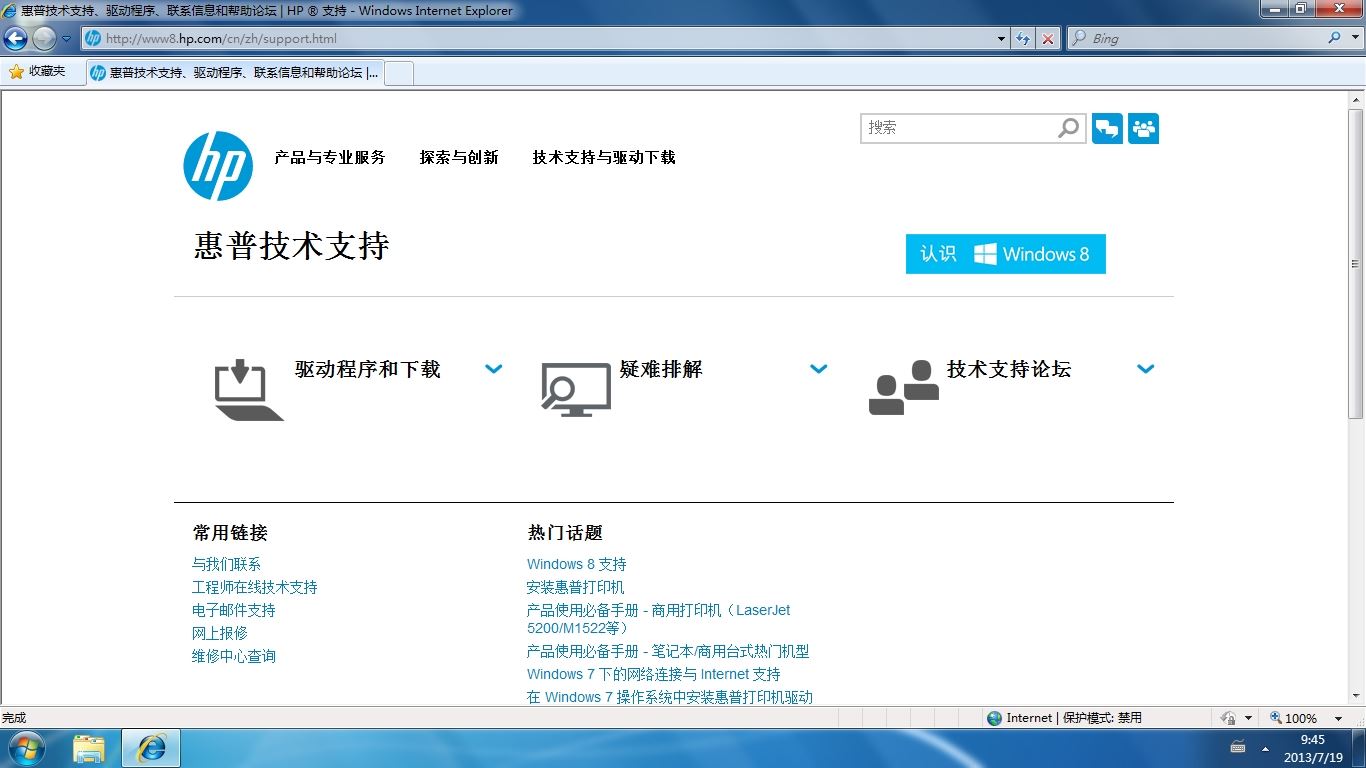This screenshot has height=768, width=1366.
Task: Open 产品与专业服务 menu
Action: [330, 157]
